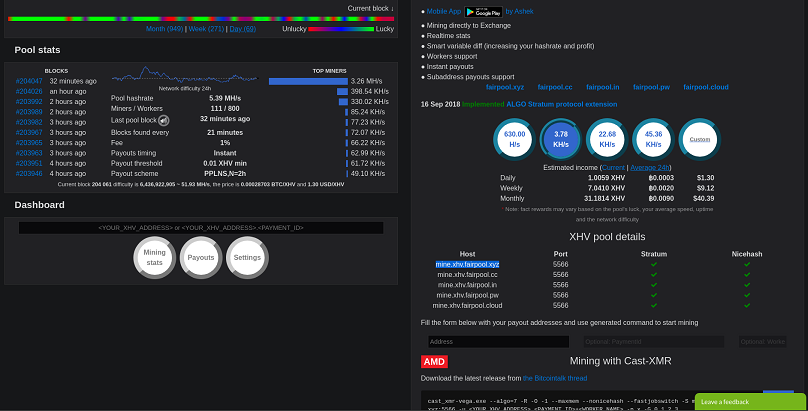Click the mine.xhv.fairpool.in host

[x=467, y=285]
